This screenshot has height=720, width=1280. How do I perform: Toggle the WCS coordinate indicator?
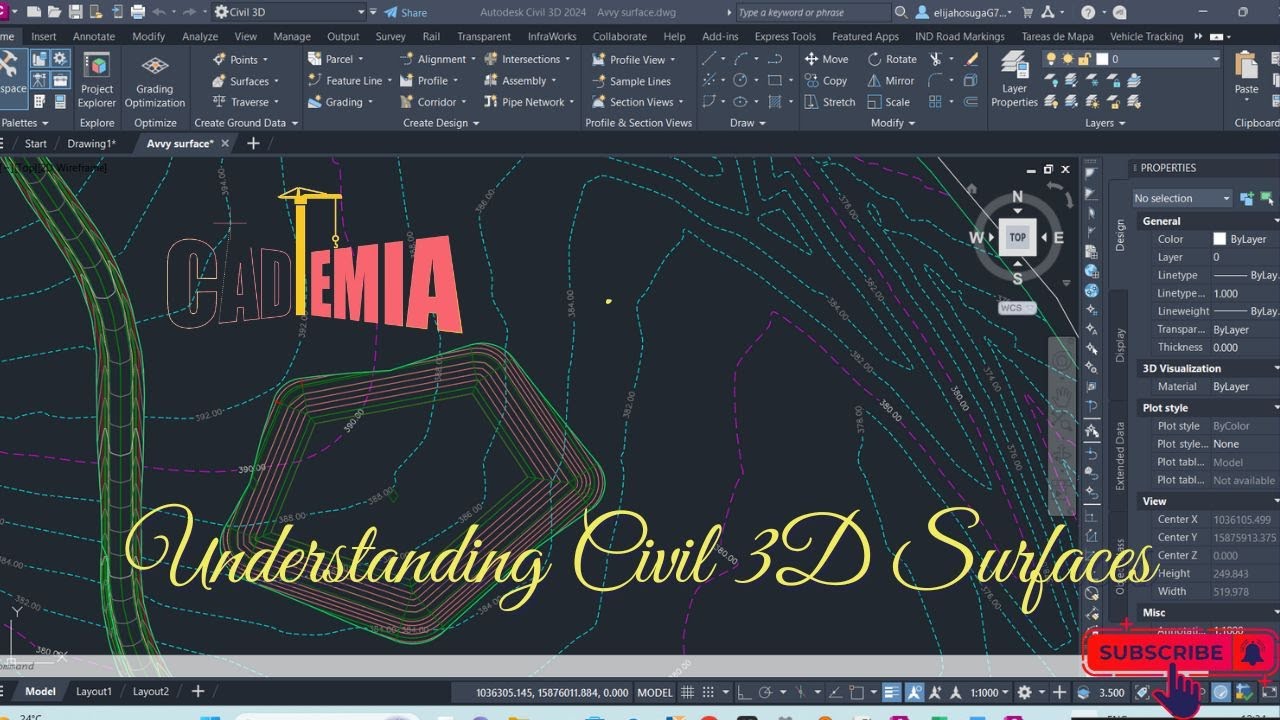point(1017,308)
